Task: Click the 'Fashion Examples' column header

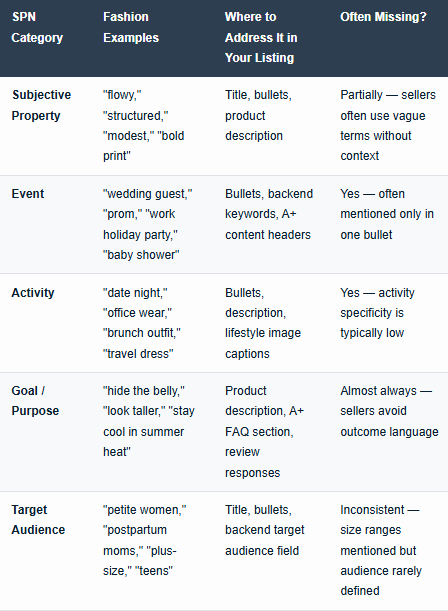Action: [x=131, y=27]
